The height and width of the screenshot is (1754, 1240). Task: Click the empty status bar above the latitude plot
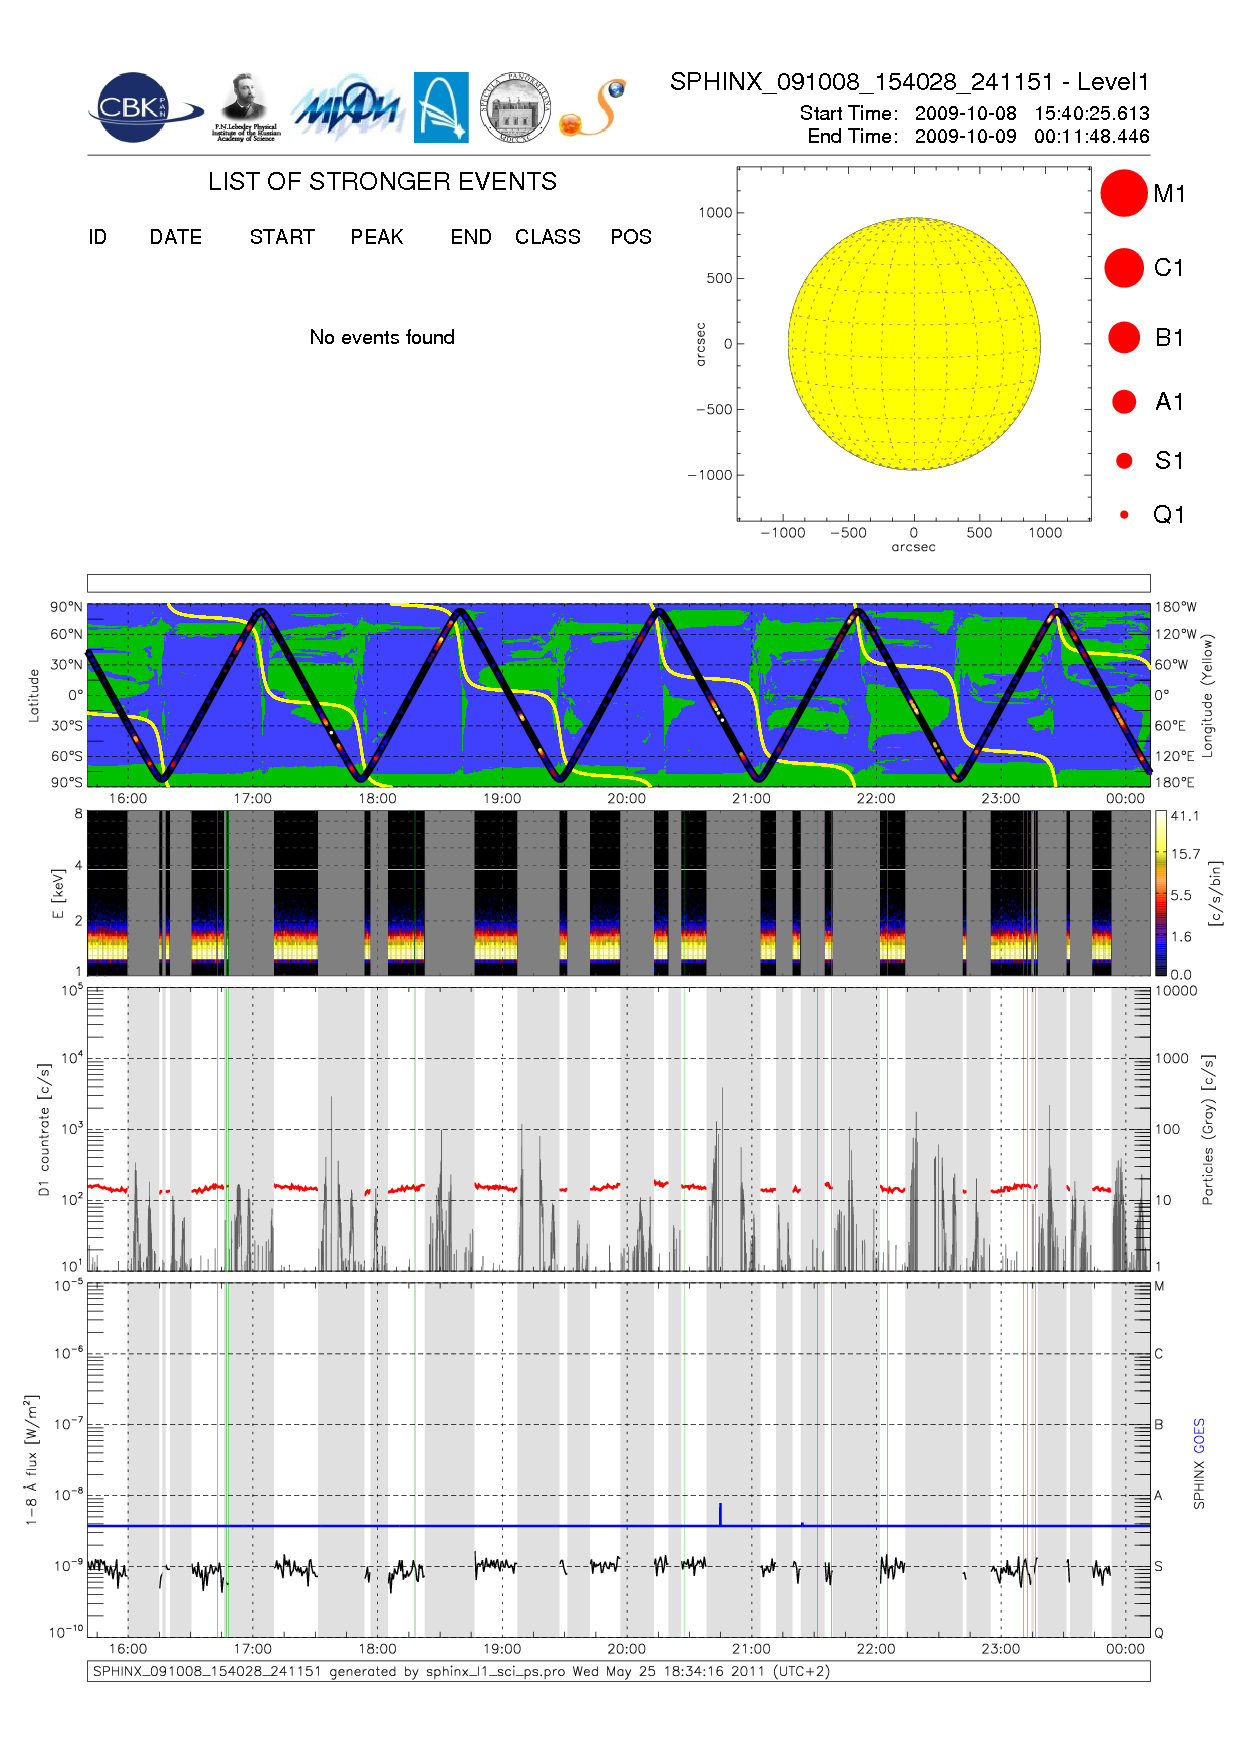click(618, 583)
